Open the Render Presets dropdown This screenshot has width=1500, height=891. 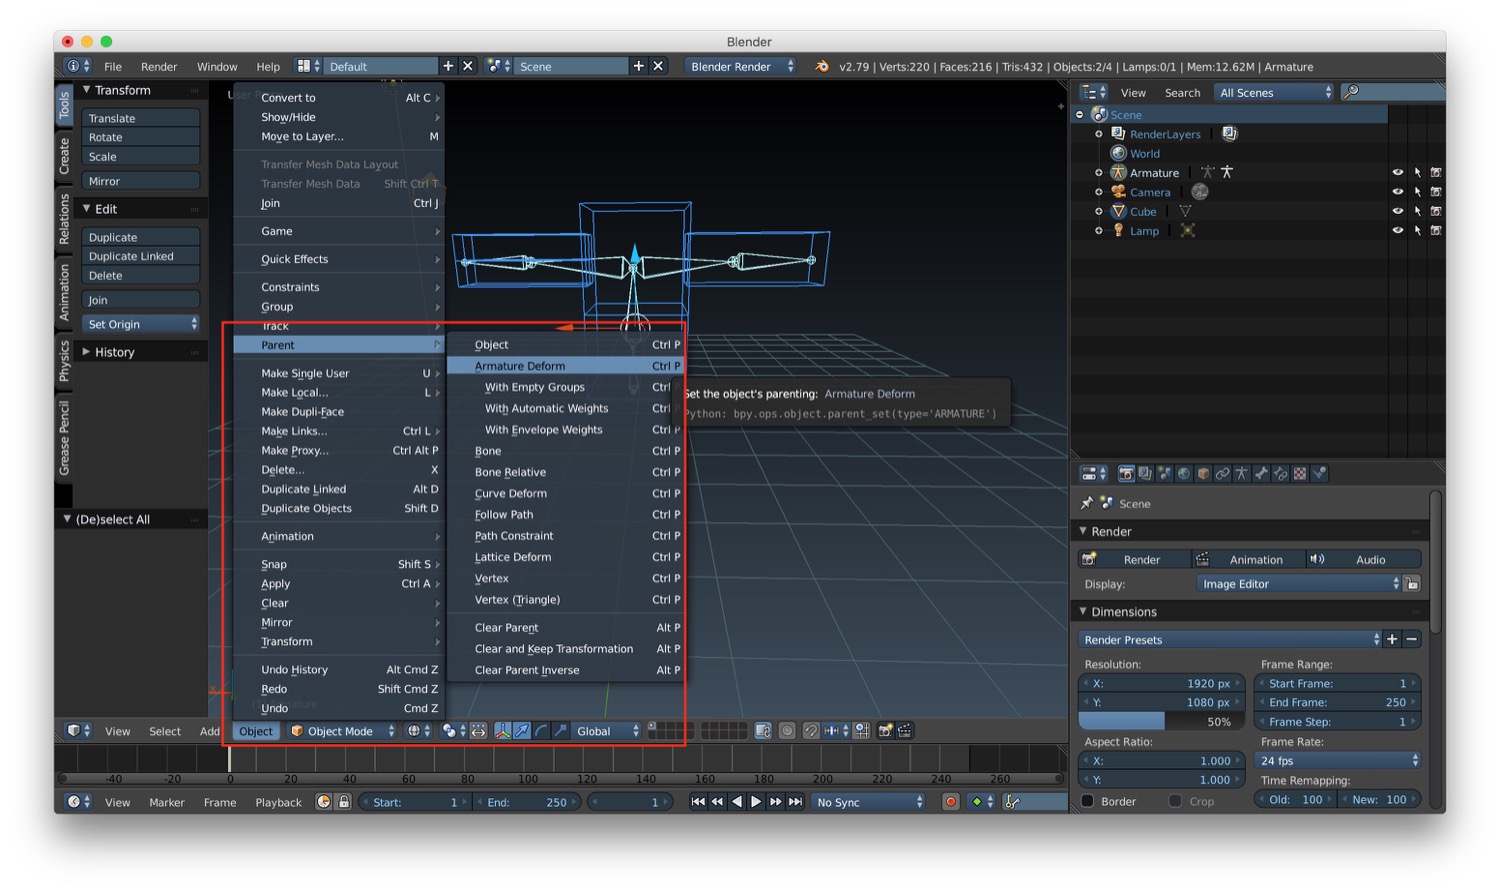coord(1230,639)
